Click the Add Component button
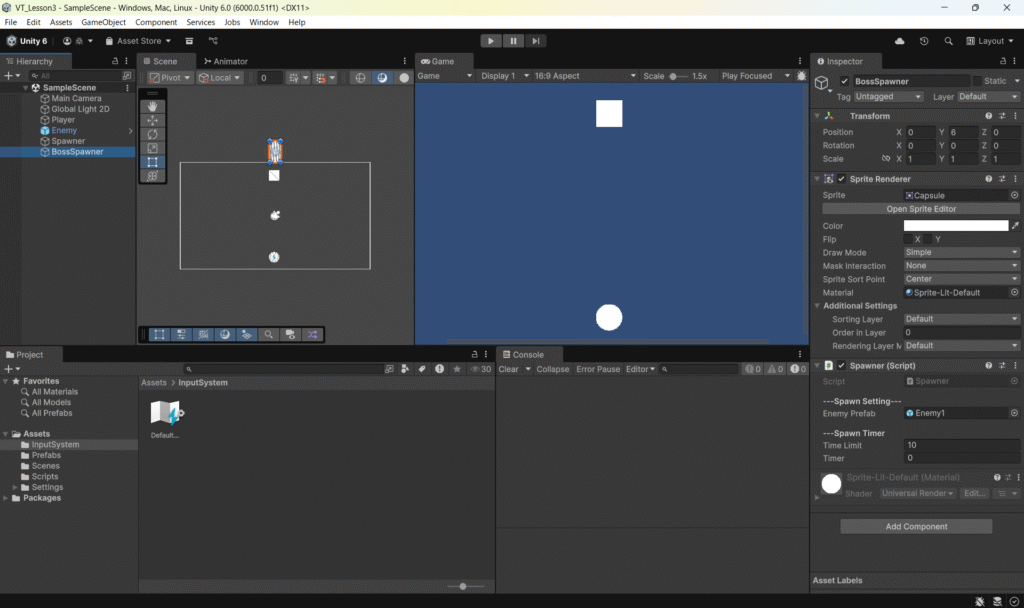This screenshot has height=608, width=1024. (x=917, y=527)
